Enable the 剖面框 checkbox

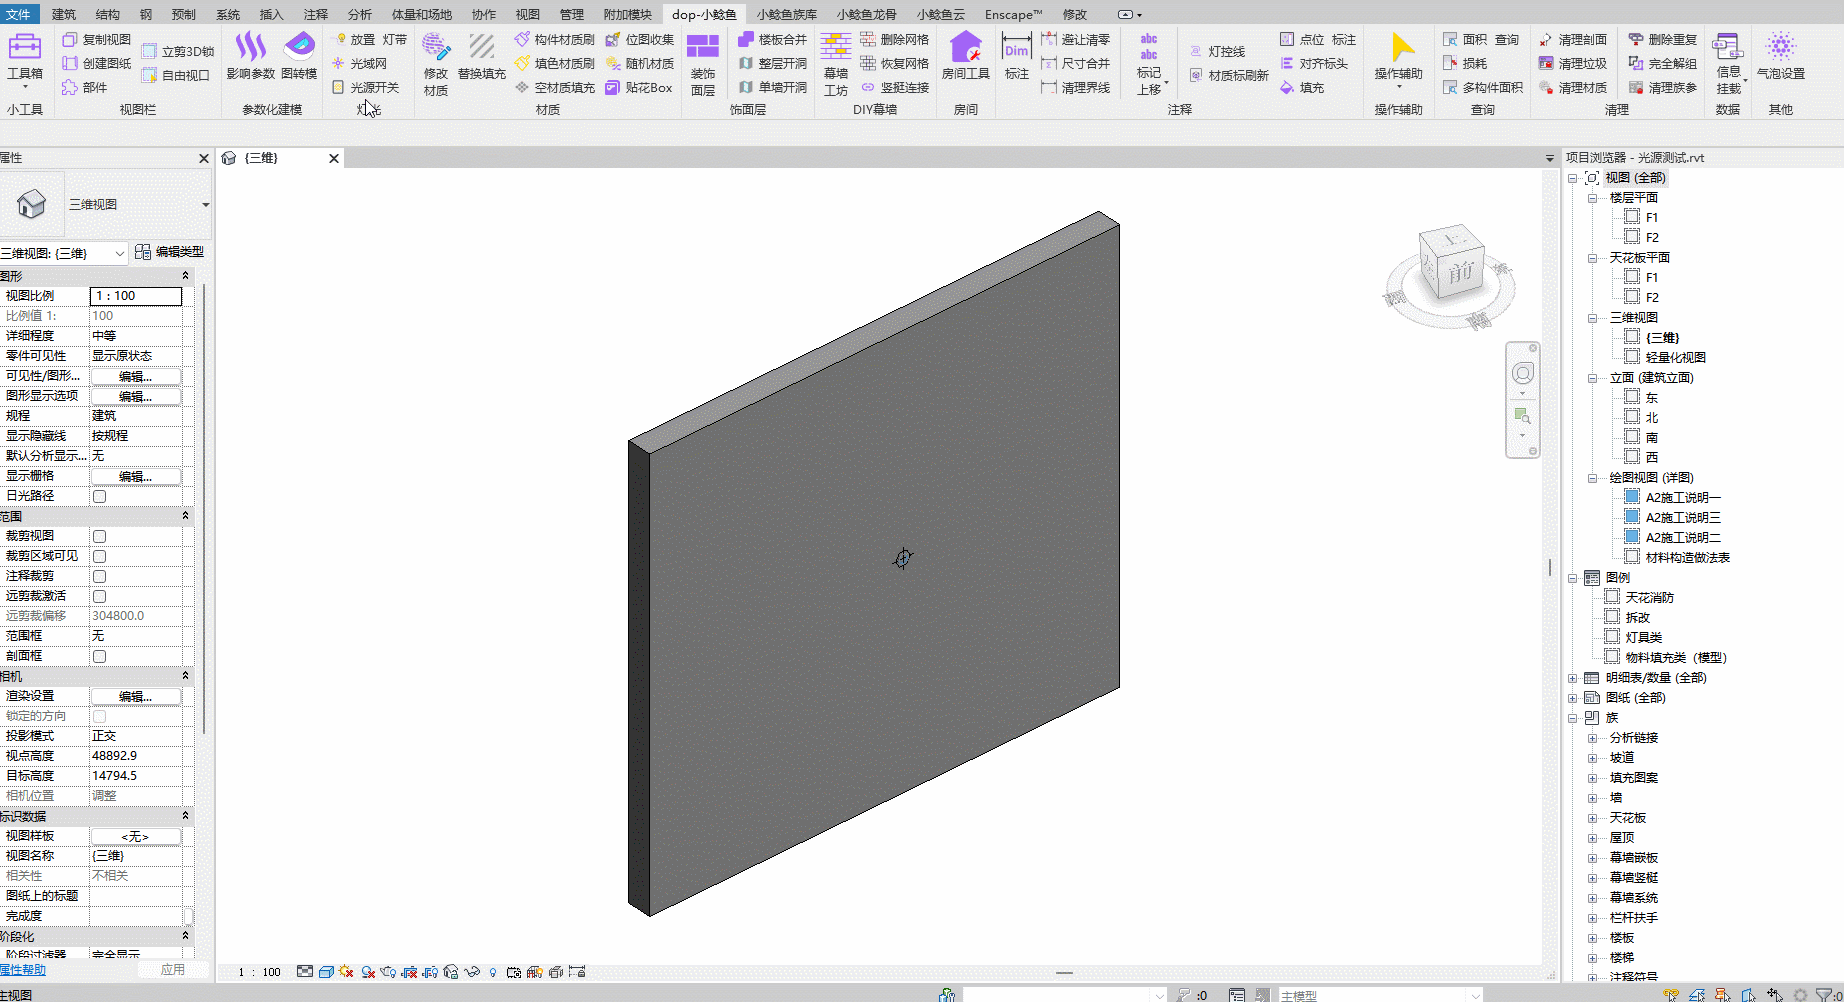coord(99,656)
